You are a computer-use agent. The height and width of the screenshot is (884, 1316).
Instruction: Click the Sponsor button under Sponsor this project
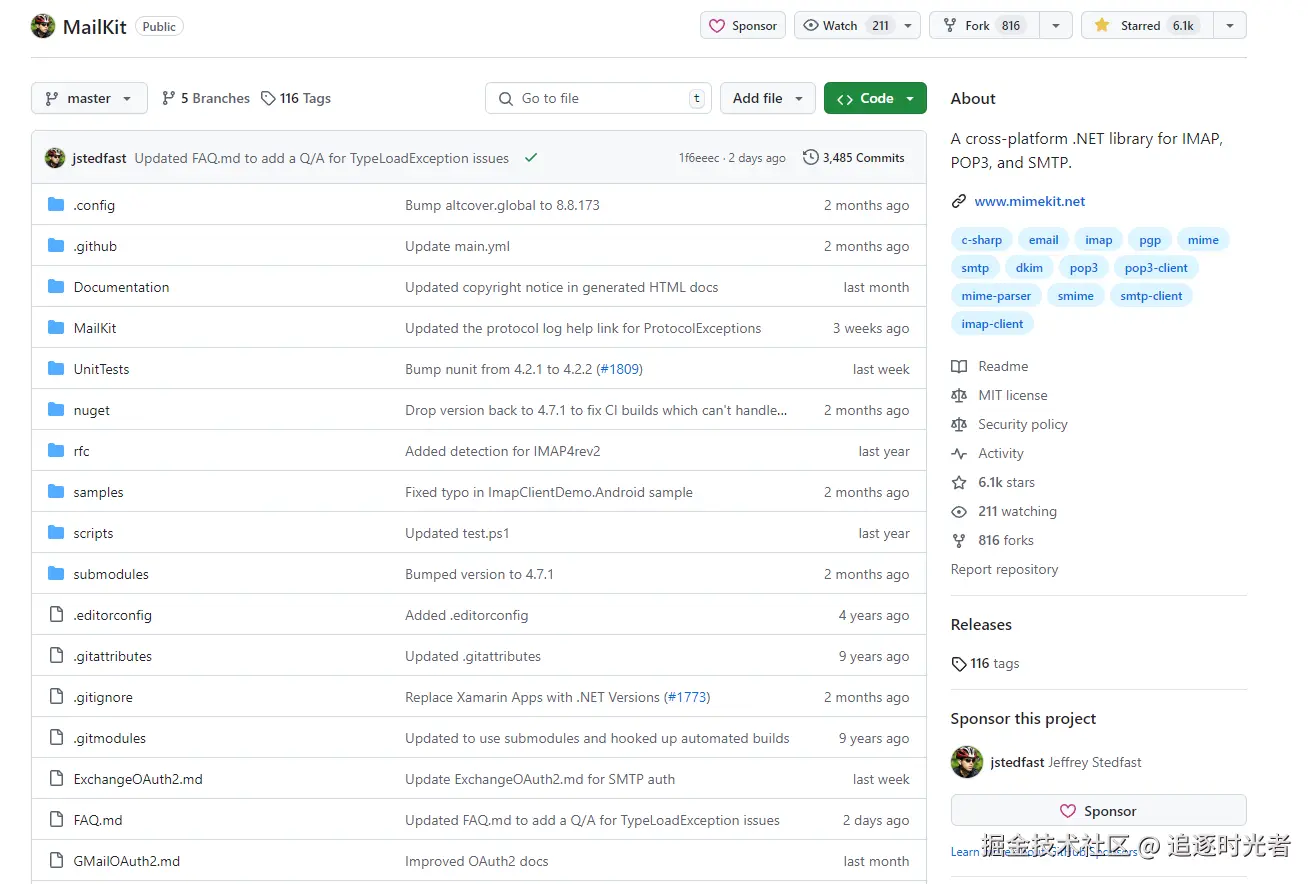(x=1099, y=811)
